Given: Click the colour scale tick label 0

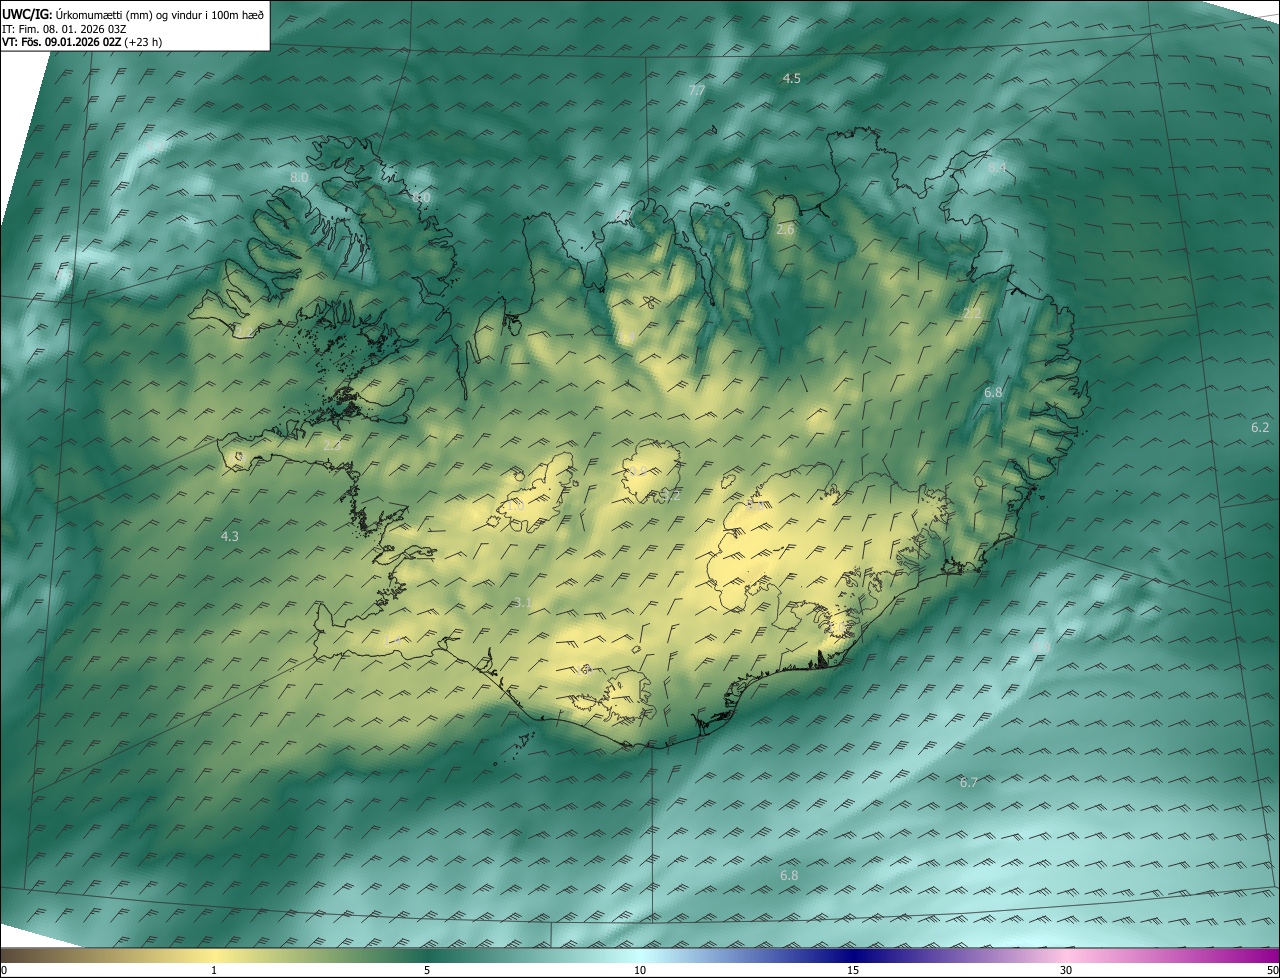Looking at the screenshot, I should pos(4,970).
